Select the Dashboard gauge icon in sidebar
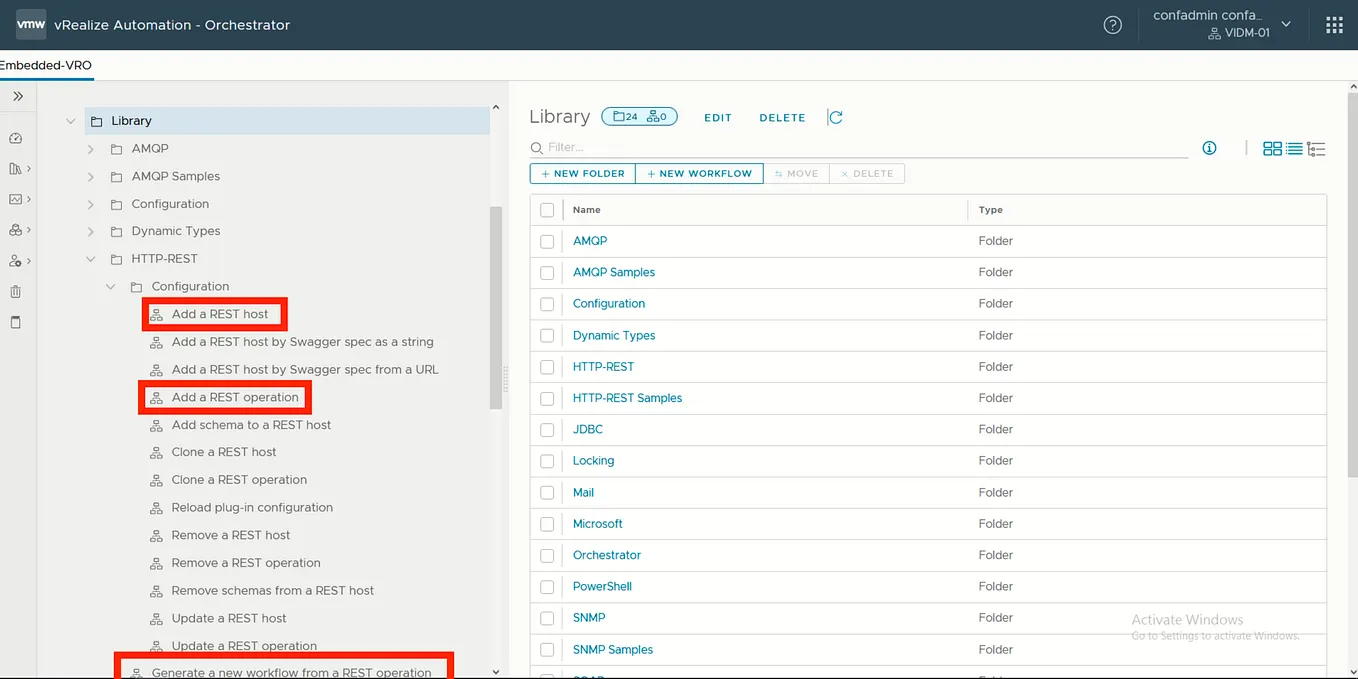 coord(14,138)
